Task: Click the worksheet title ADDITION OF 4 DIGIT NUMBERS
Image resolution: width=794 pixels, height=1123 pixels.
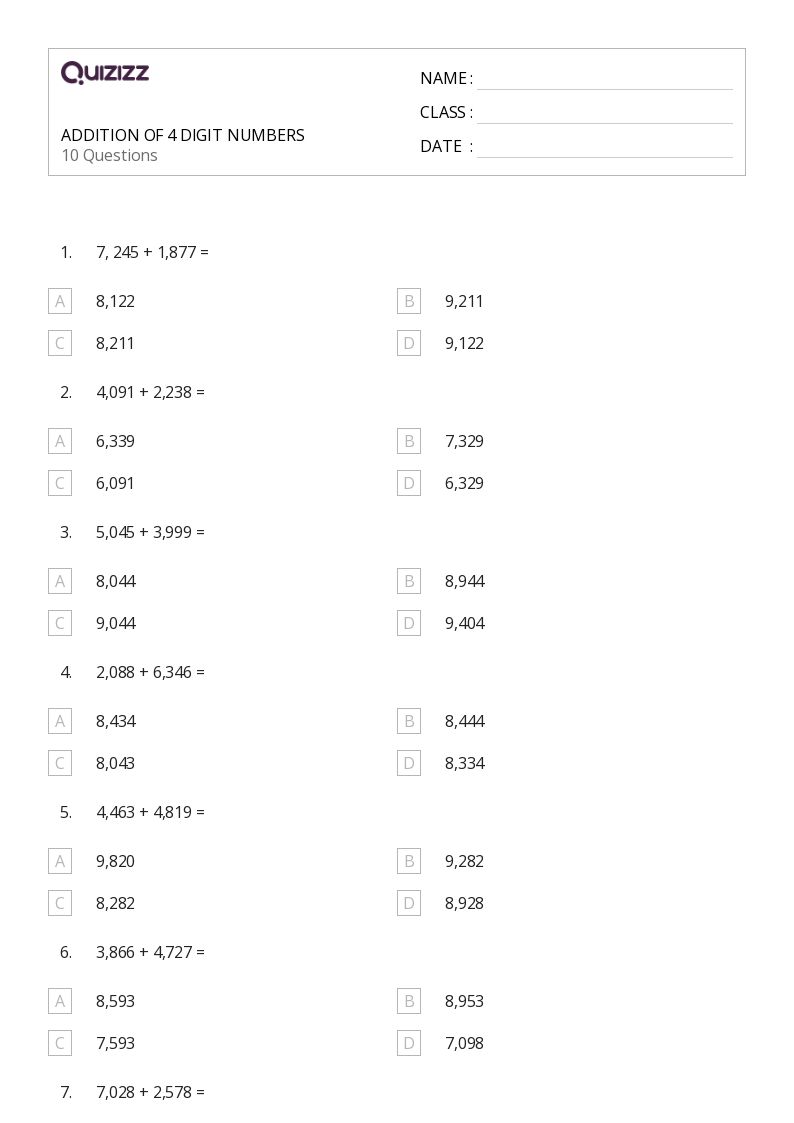Action: click(x=183, y=135)
